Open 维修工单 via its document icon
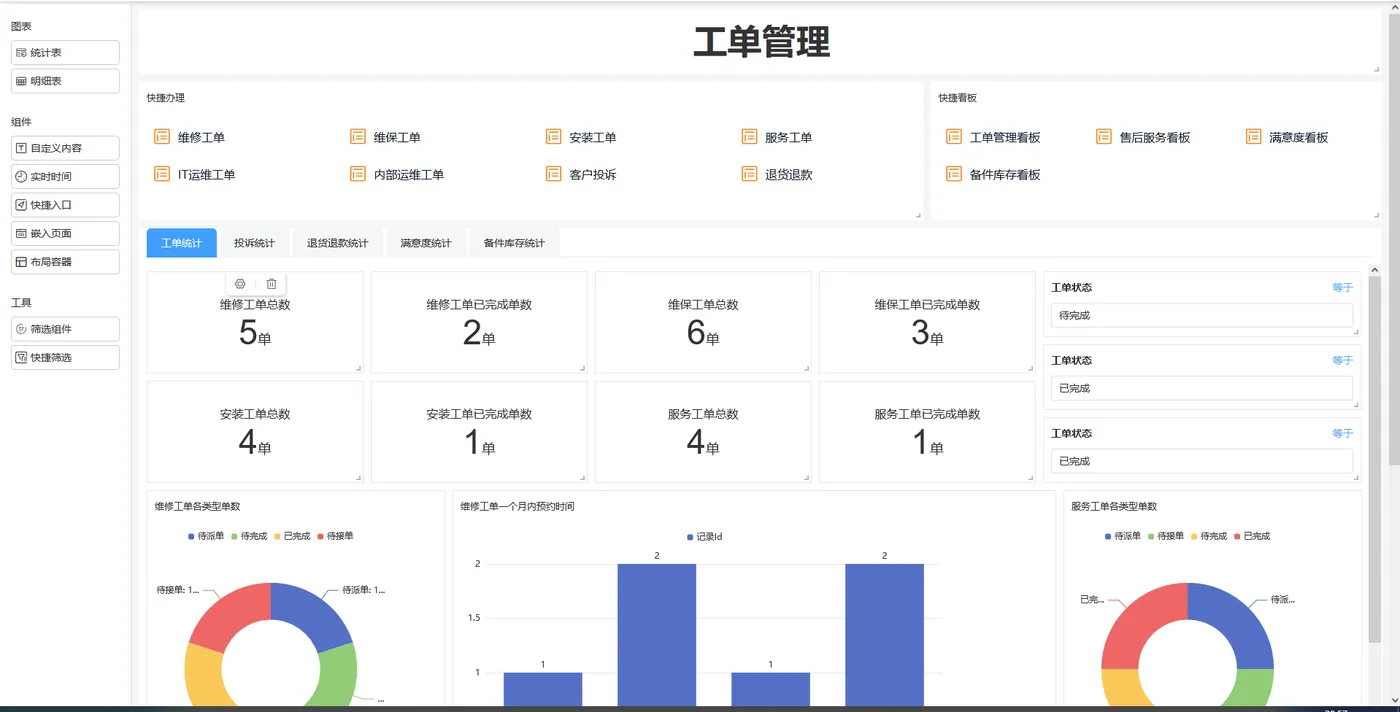Viewport: 1400px width, 712px height. 161,136
